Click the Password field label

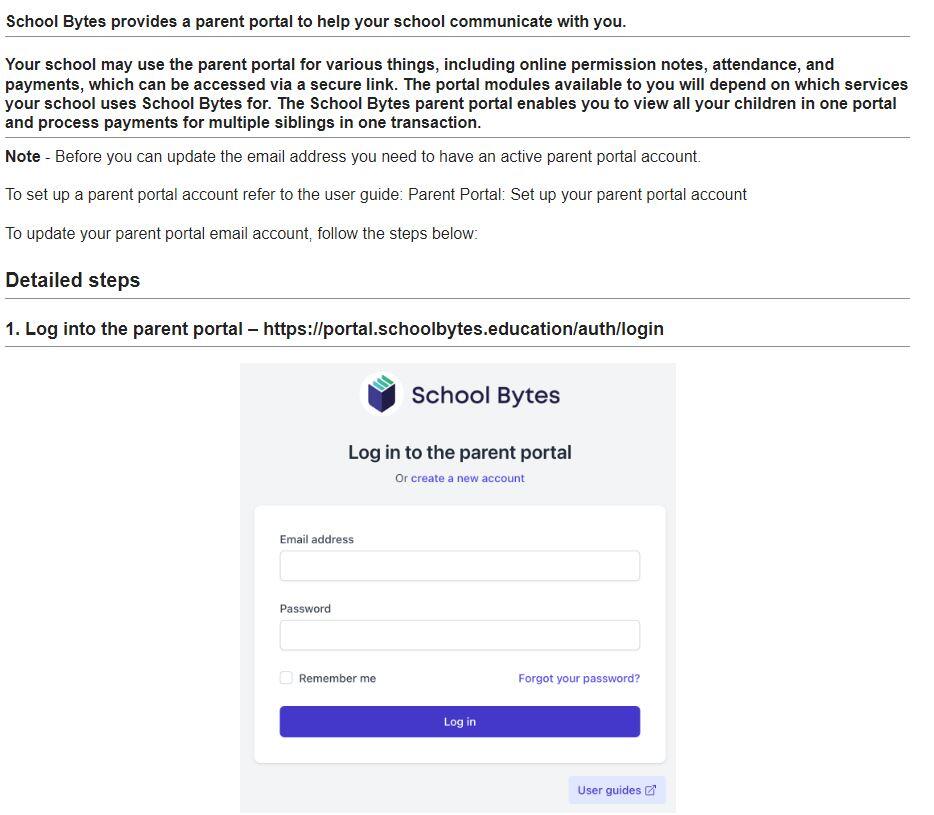click(305, 608)
